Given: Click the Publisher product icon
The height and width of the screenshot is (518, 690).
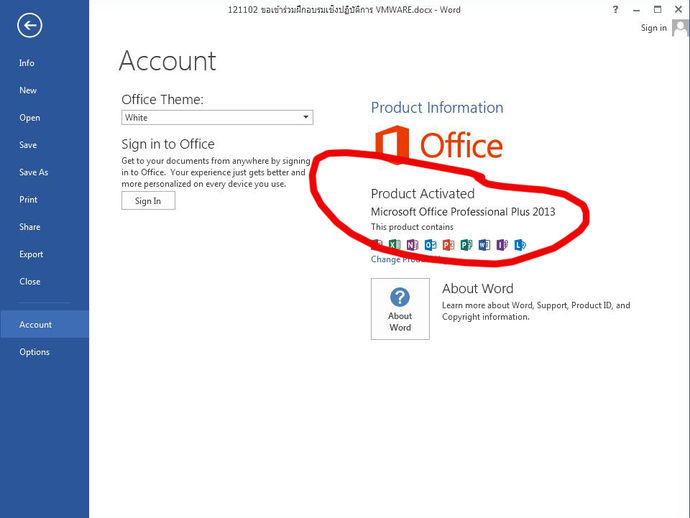Looking at the screenshot, I should click(x=466, y=244).
